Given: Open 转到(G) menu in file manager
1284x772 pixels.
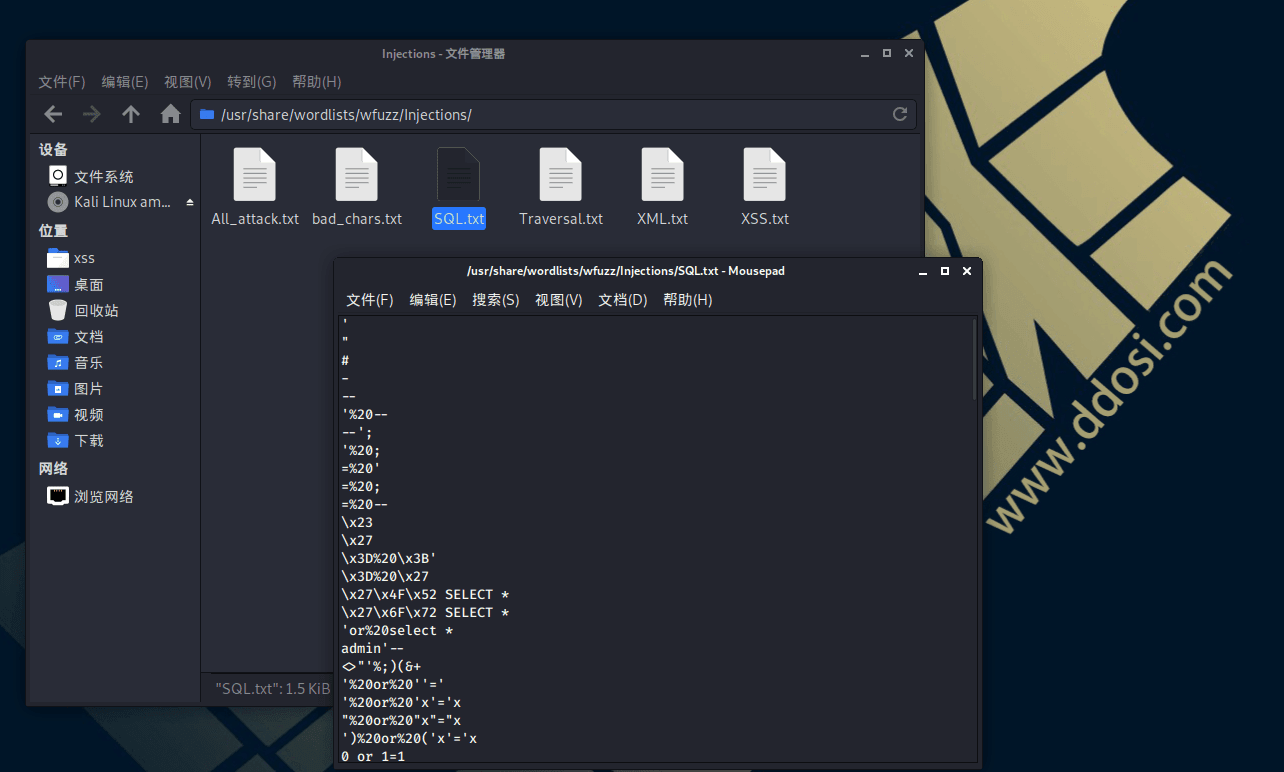Looking at the screenshot, I should pyautogui.click(x=251, y=82).
